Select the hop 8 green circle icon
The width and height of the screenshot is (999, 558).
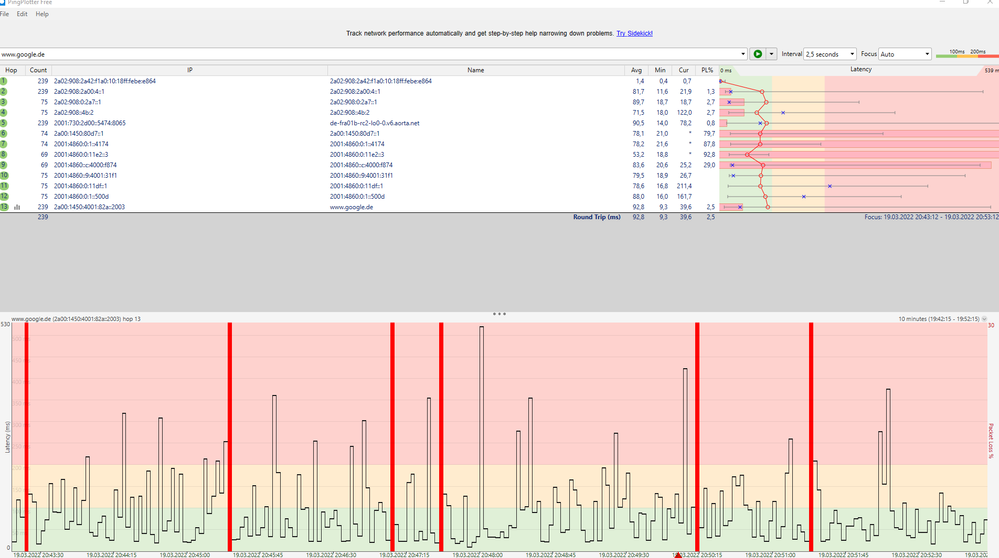[4, 154]
